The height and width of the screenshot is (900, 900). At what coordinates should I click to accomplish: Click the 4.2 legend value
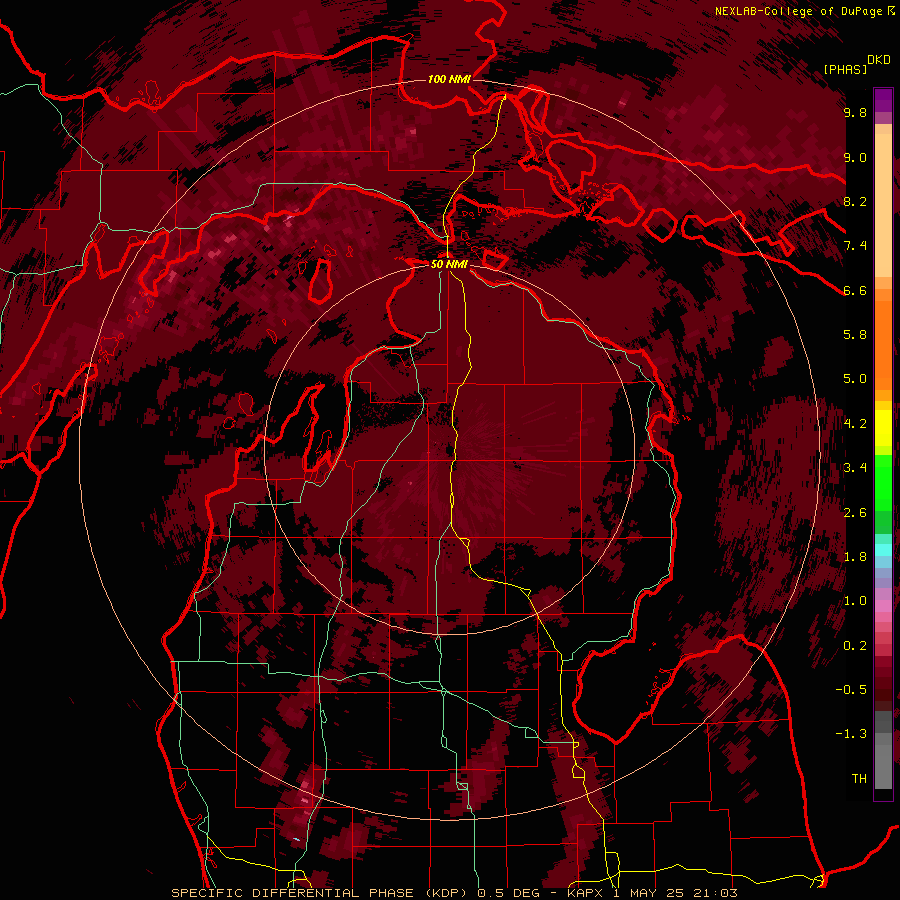855,424
